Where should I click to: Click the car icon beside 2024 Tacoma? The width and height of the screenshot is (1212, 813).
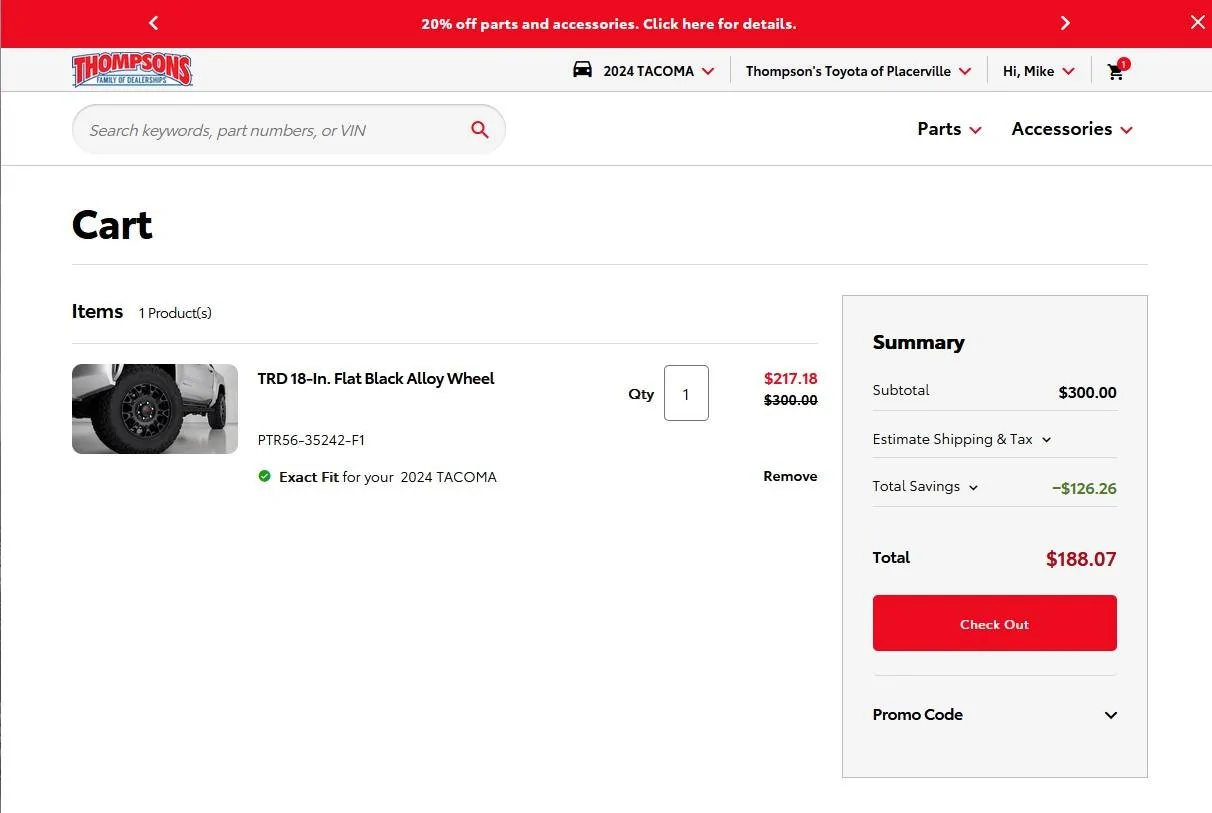point(582,70)
